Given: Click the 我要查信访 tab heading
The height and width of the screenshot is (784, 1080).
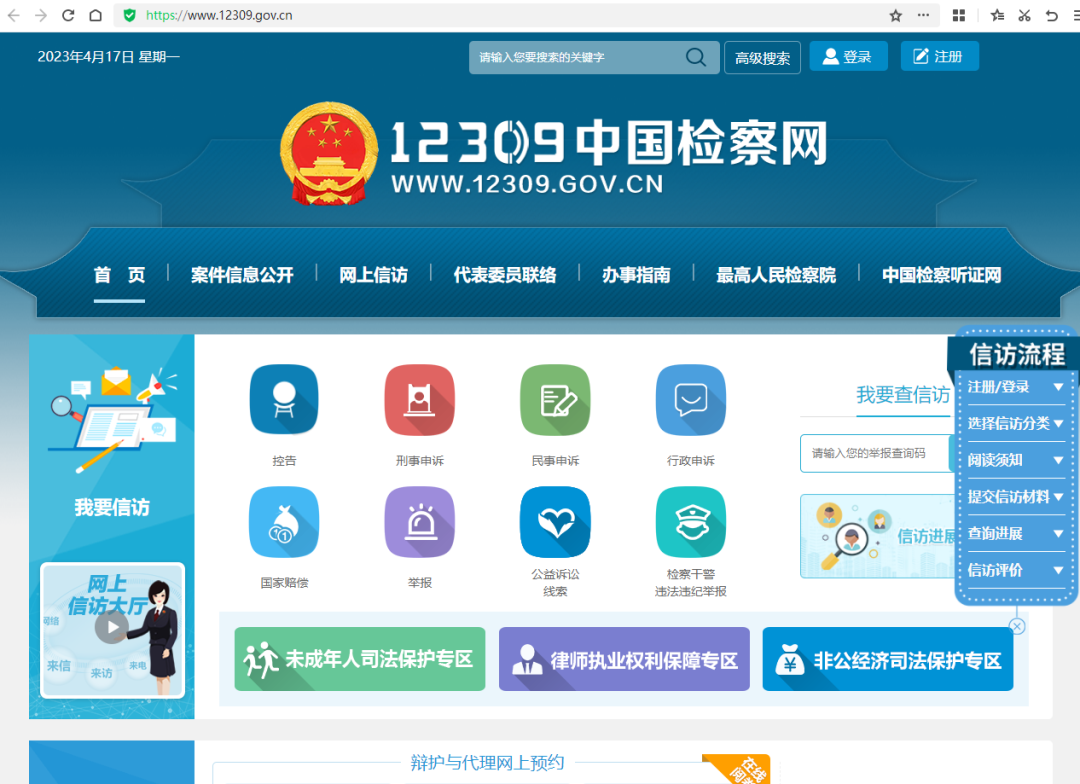Looking at the screenshot, I should pos(903,395).
